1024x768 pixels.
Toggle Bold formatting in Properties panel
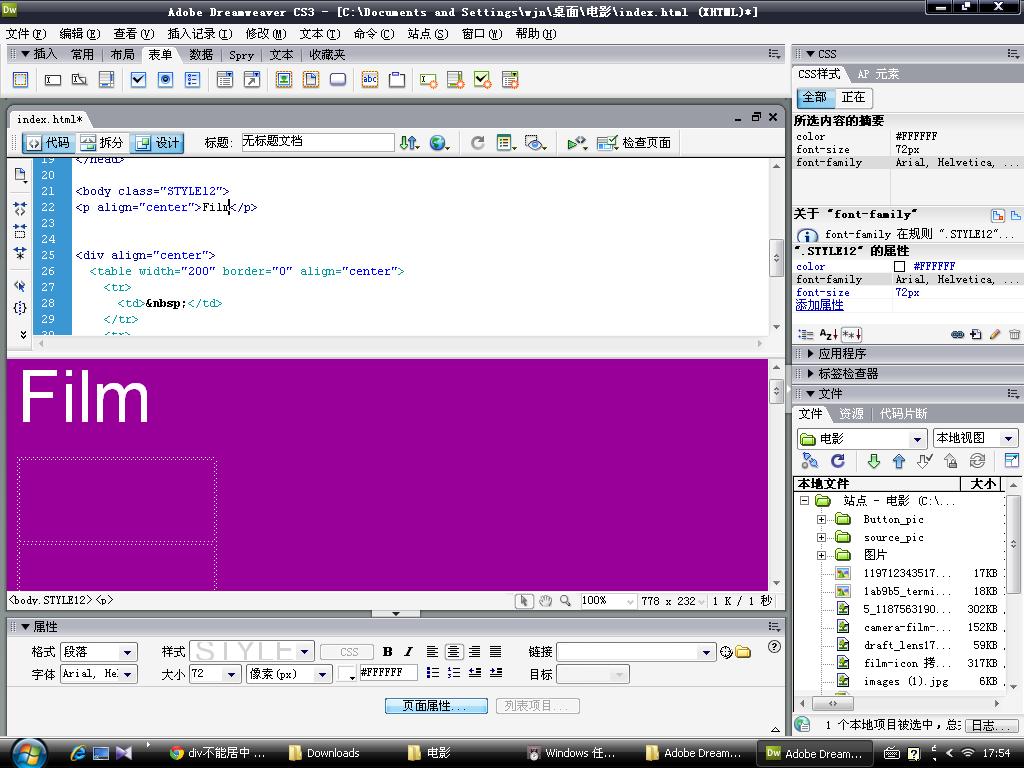pos(387,652)
